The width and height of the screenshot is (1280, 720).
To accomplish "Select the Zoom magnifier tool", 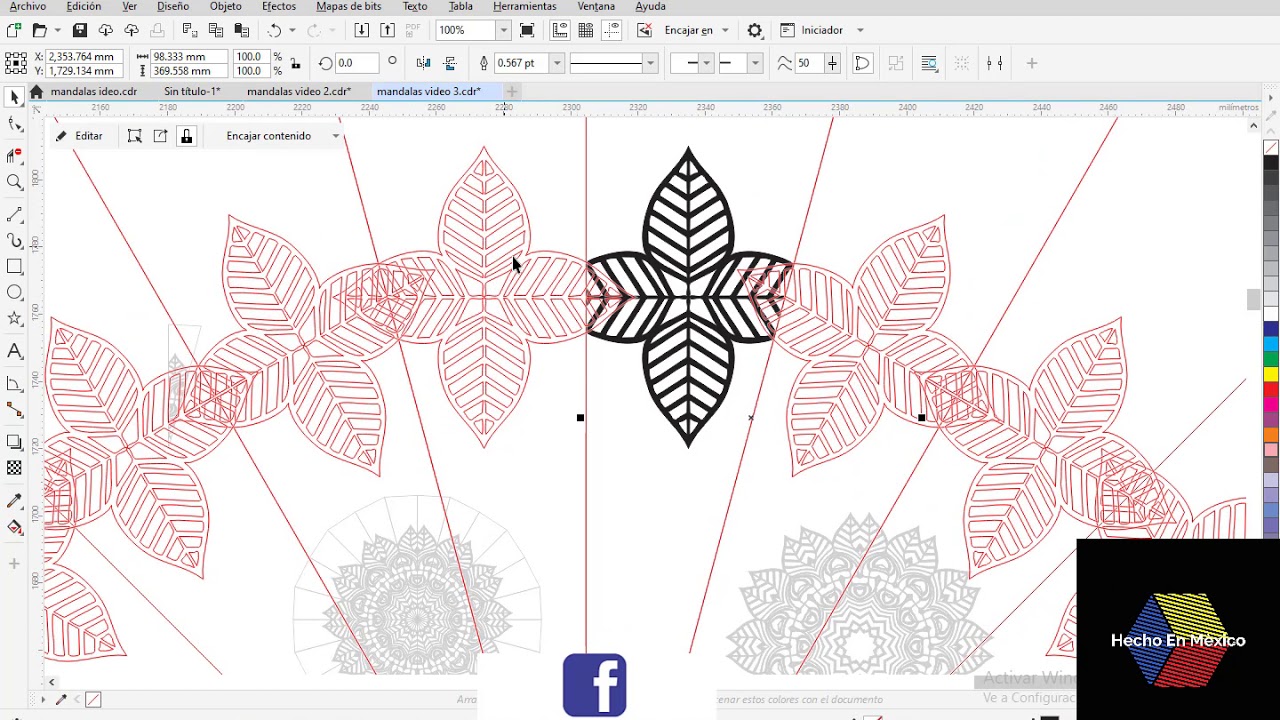I will click(14, 182).
